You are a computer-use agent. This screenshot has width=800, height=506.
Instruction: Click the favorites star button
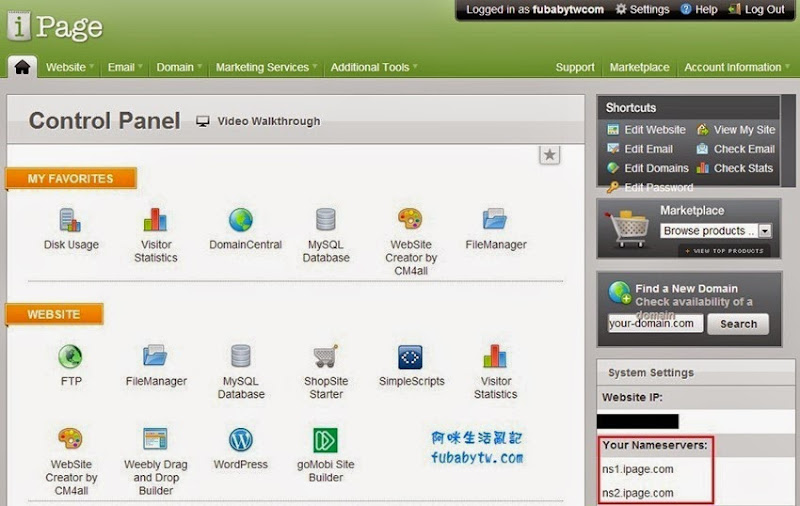[x=549, y=155]
